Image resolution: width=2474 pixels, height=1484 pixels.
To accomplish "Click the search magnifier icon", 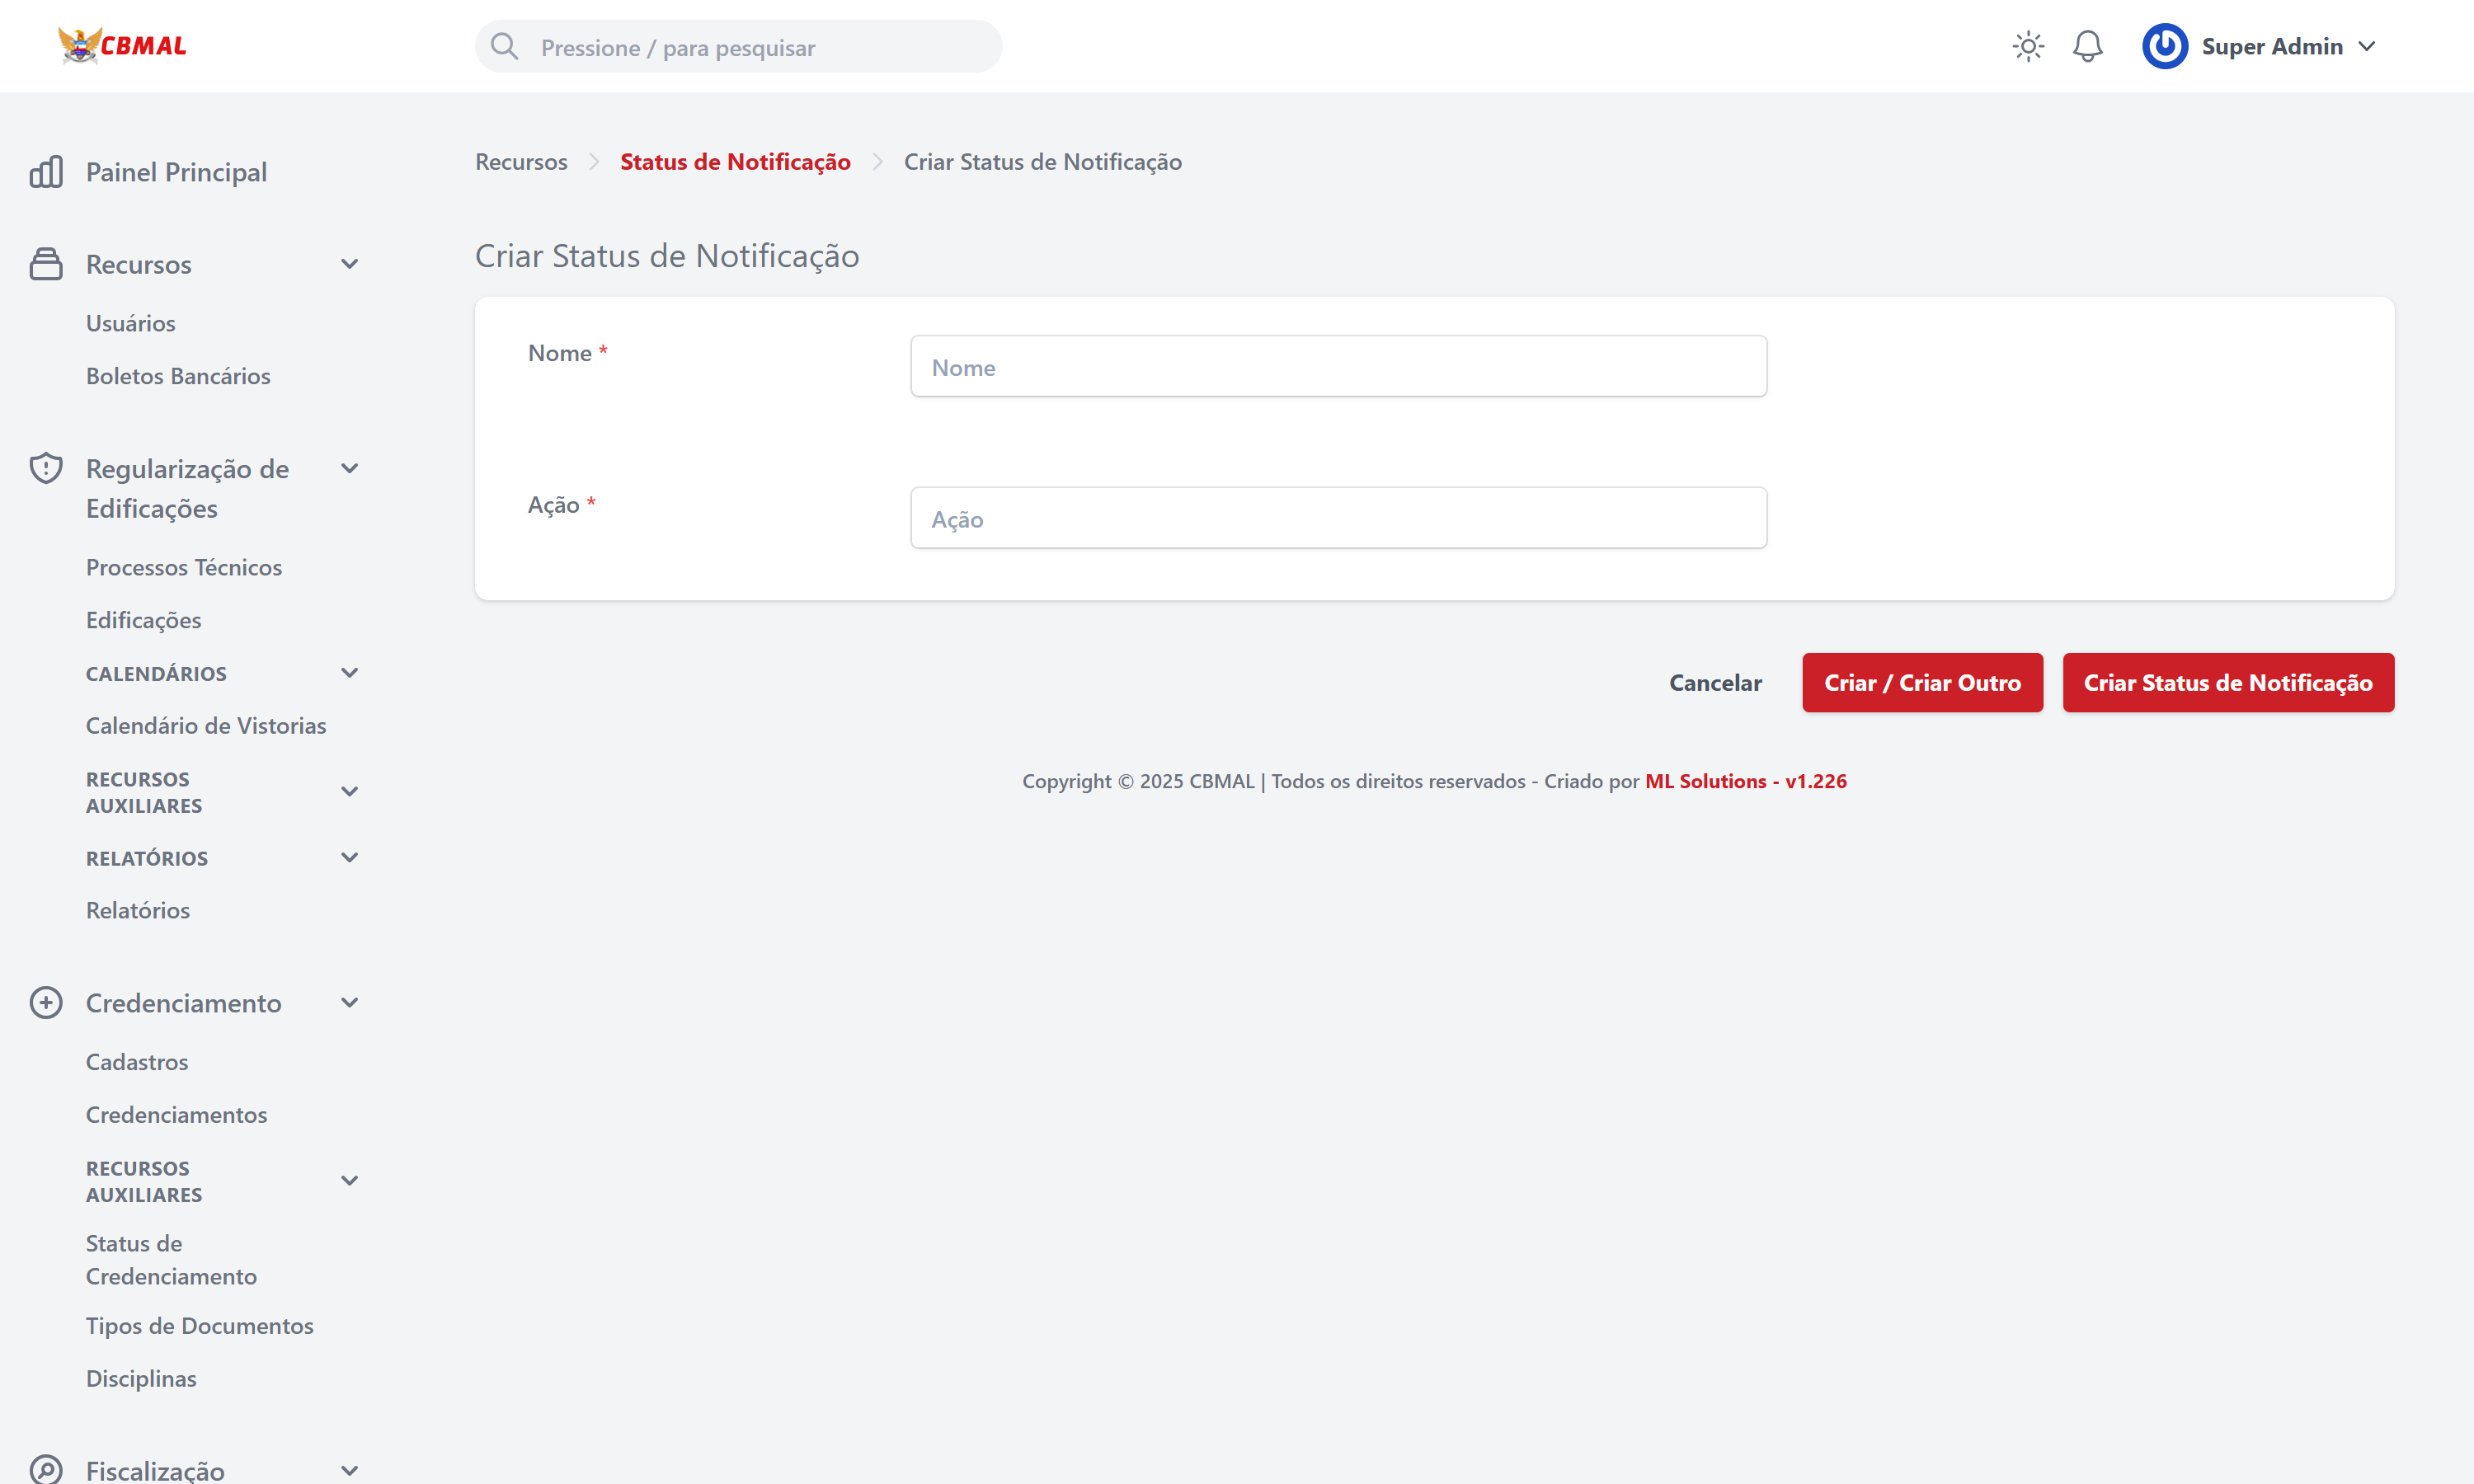I will coord(505,46).
